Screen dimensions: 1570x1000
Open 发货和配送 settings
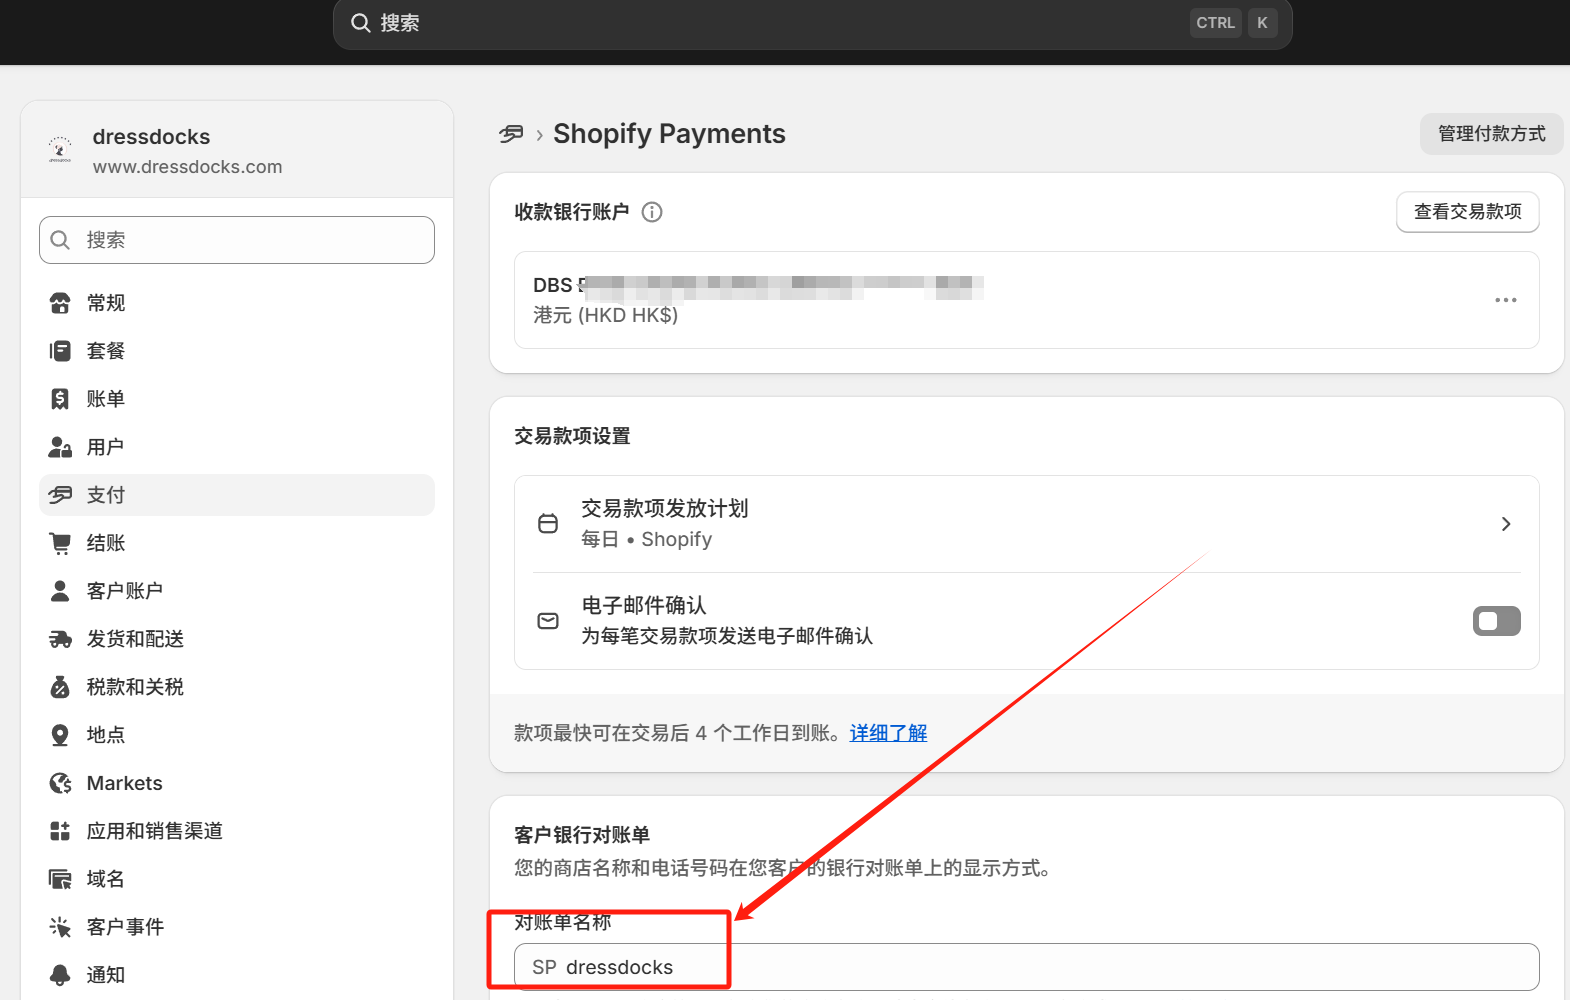[237, 639]
